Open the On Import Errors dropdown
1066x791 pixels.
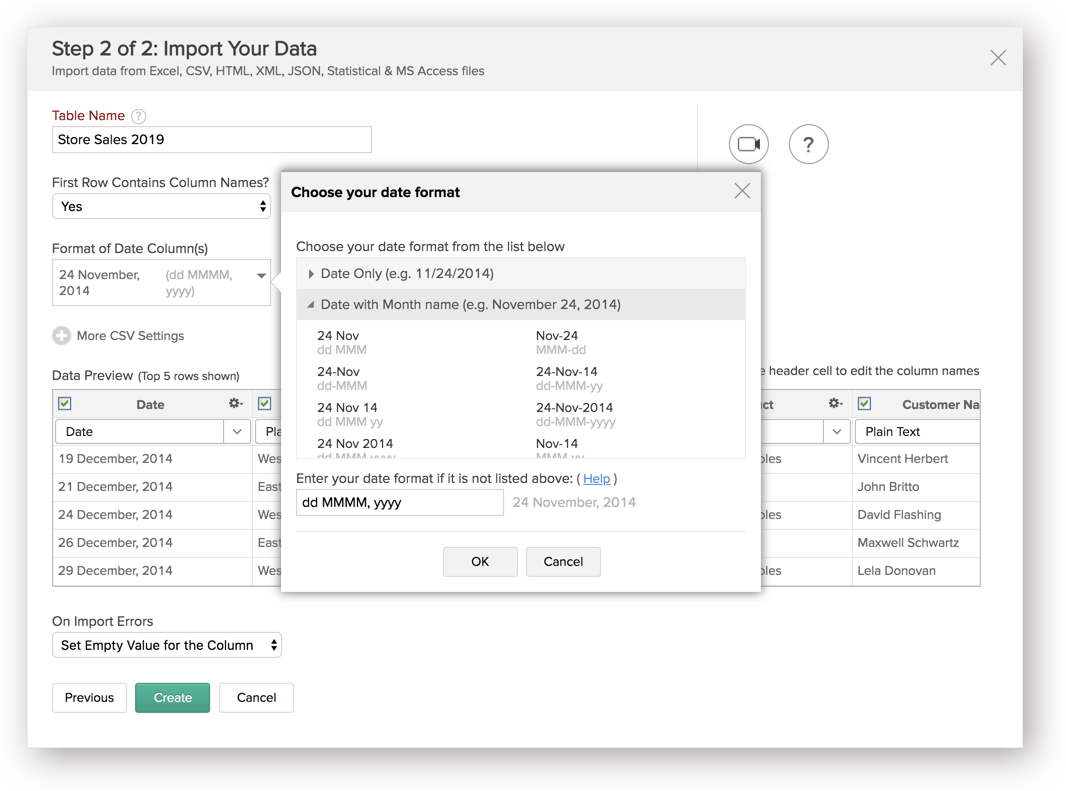click(167, 645)
